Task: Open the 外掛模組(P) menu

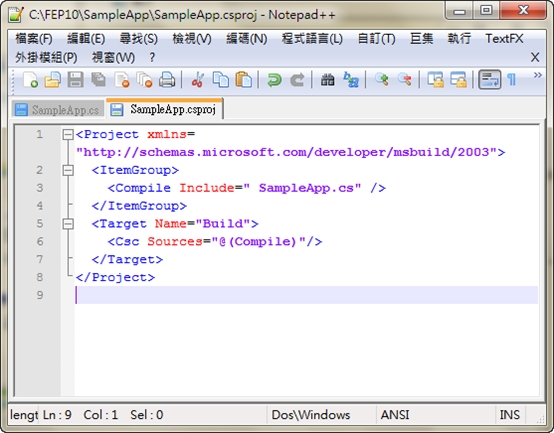Action: click(46, 57)
